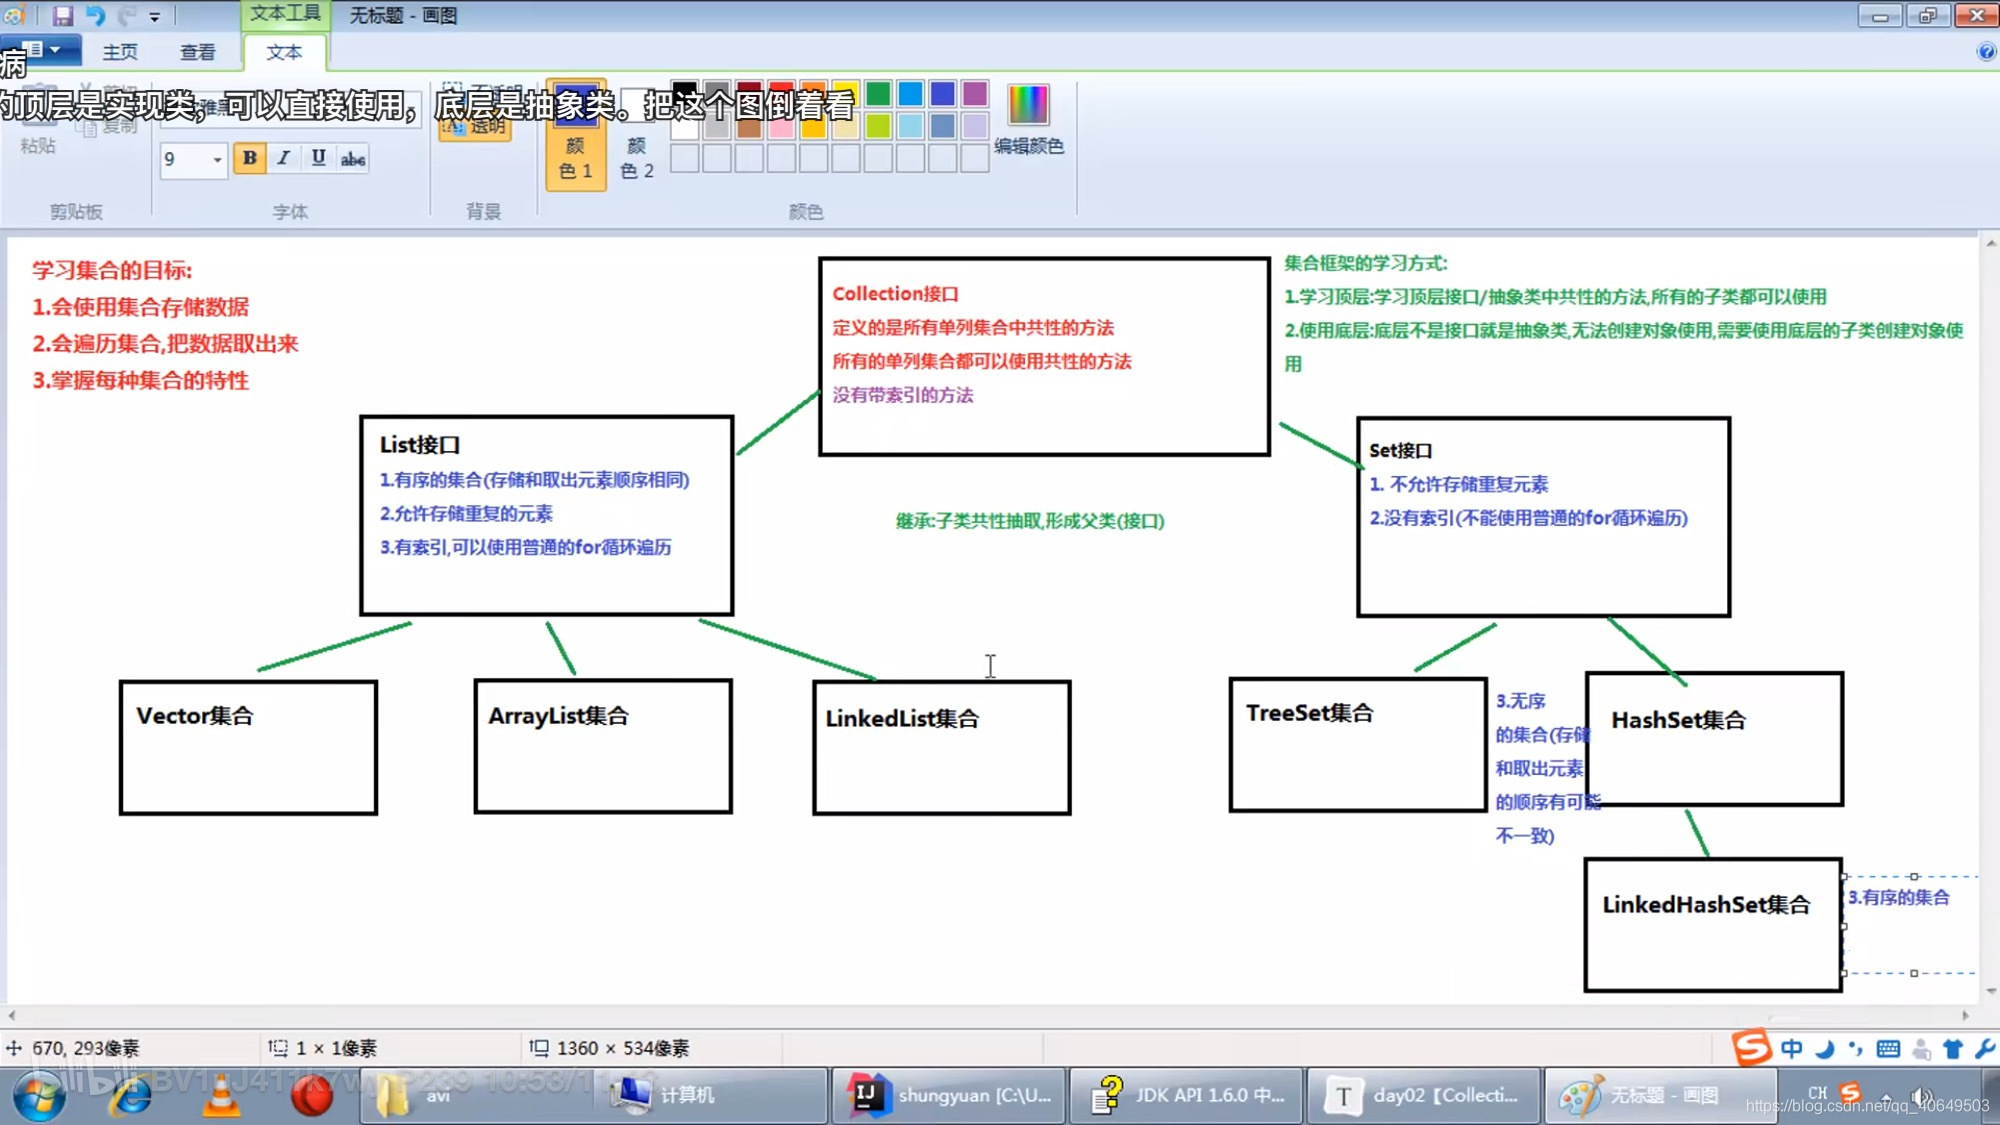Toggle Bold formatting
This screenshot has width=2000, height=1125.
click(x=250, y=158)
